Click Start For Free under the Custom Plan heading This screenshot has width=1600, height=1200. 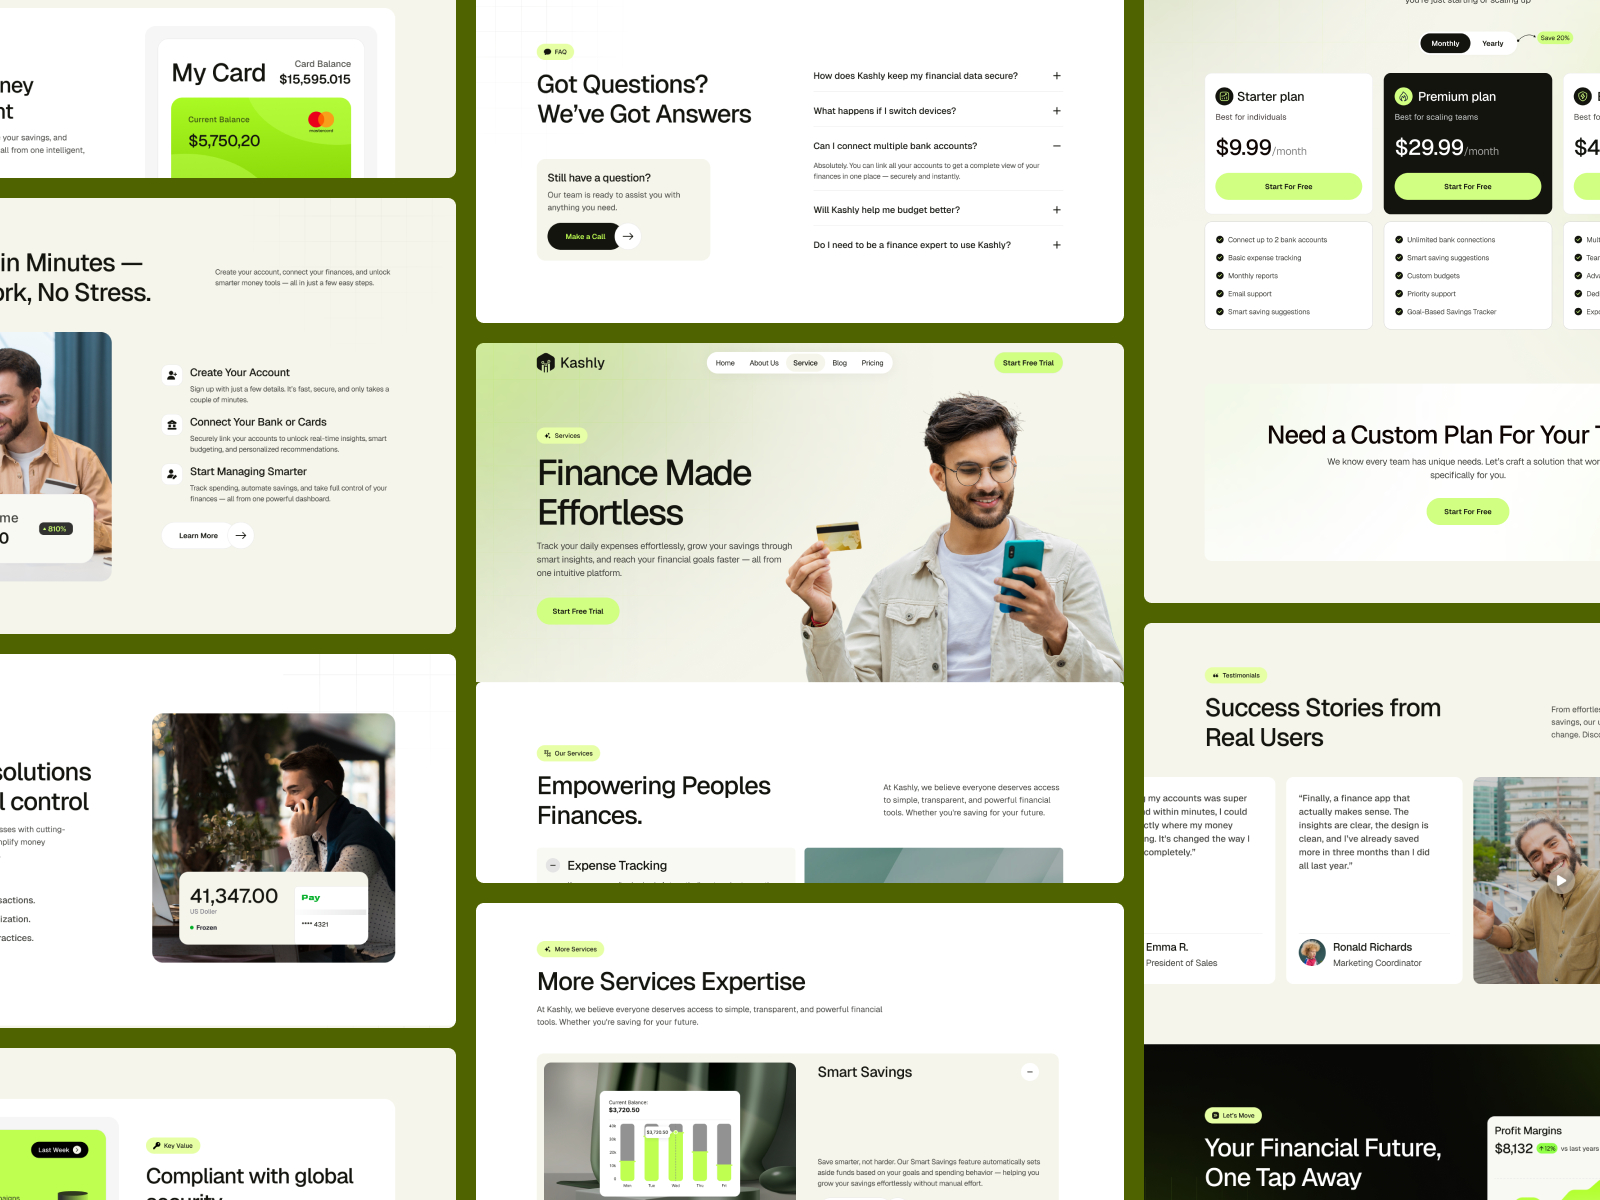tap(1467, 511)
